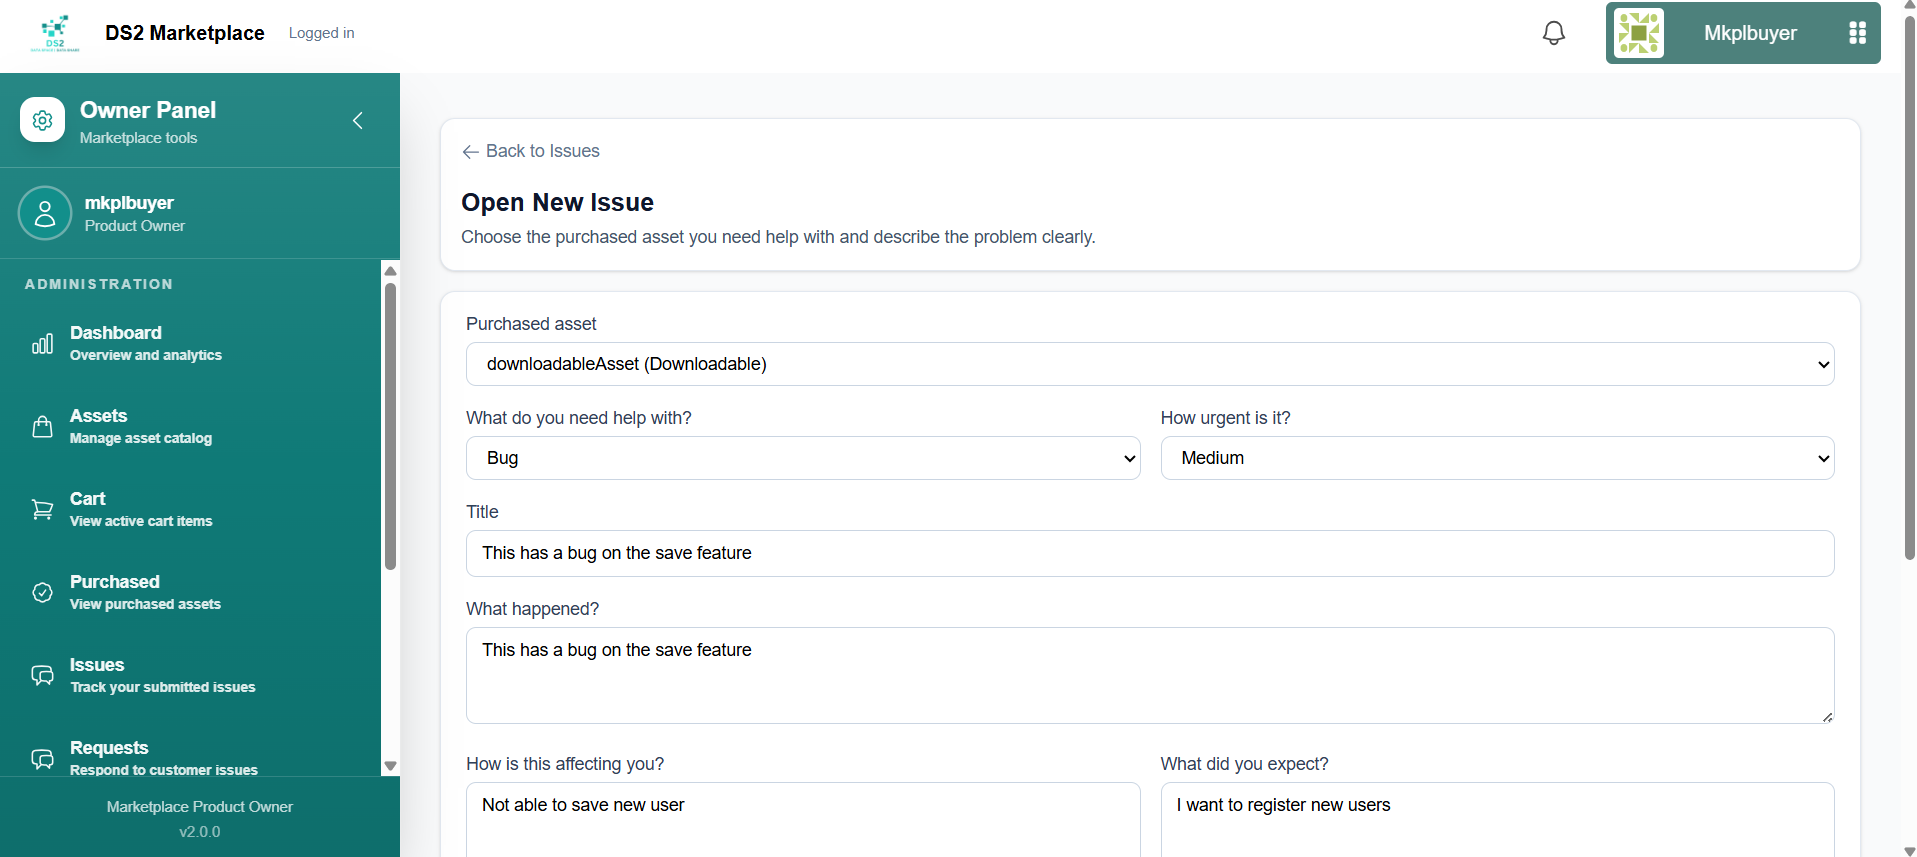This screenshot has height=857, width=1917.
Task: Click the 'Logged in' status text
Action: (x=321, y=33)
